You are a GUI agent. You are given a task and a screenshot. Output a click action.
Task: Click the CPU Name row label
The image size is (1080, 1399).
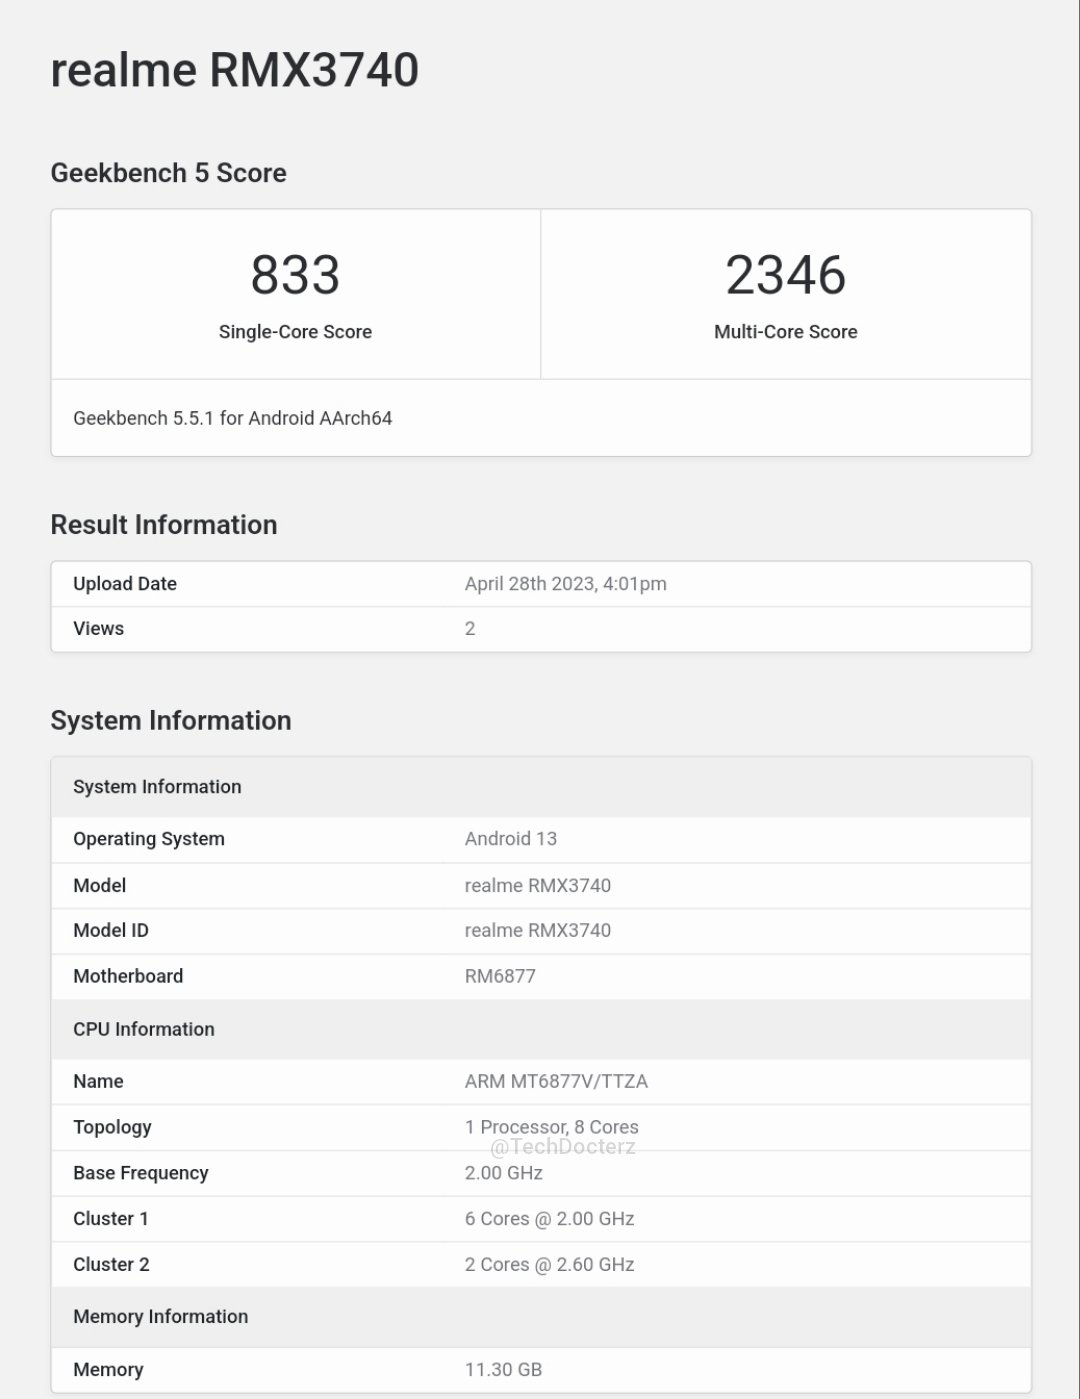tap(98, 1081)
